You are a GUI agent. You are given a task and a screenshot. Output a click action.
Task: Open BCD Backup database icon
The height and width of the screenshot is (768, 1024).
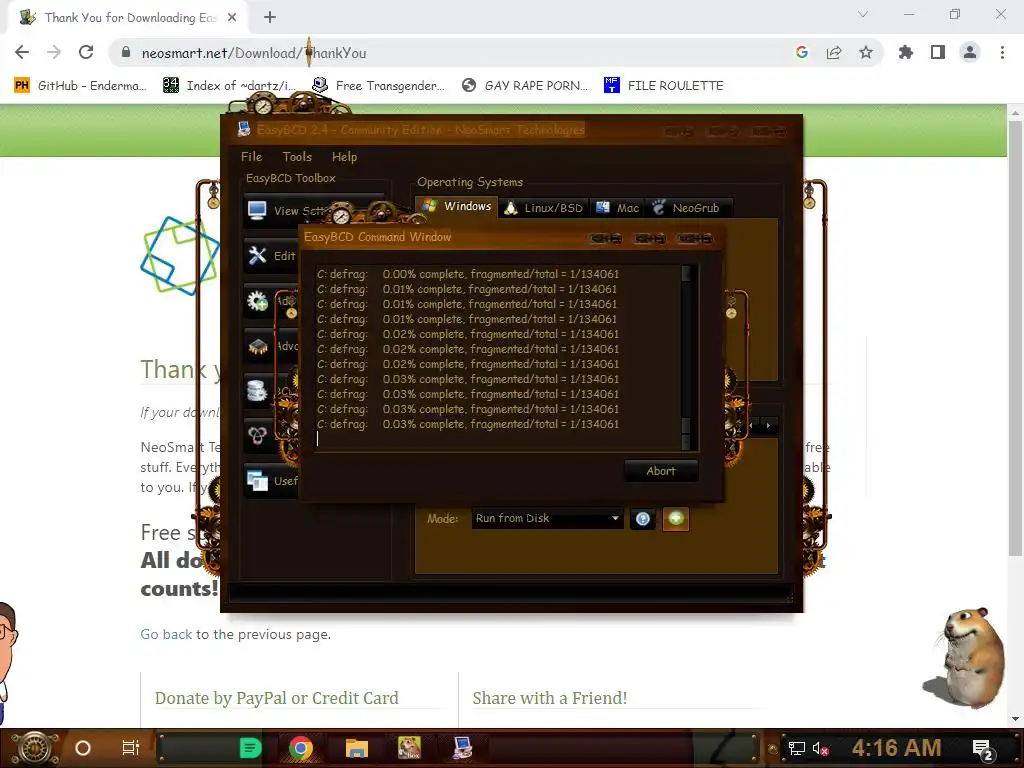[x=257, y=391]
